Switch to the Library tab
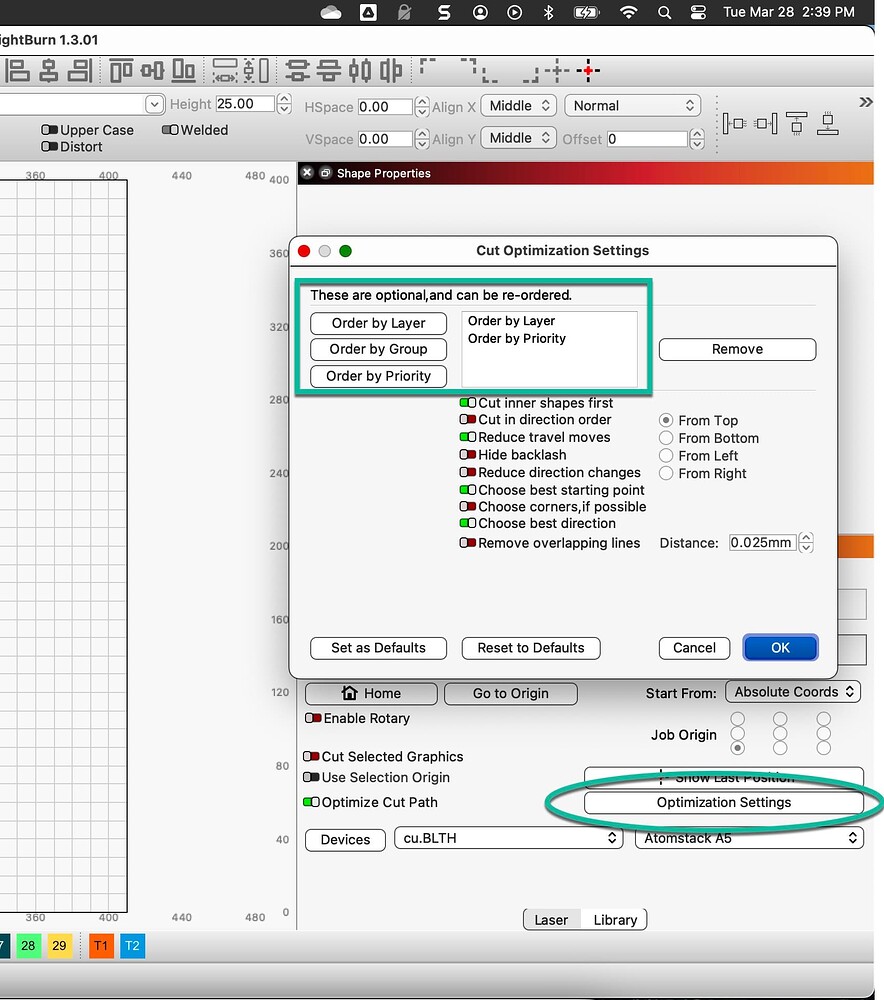The width and height of the screenshot is (884, 1000). pyautogui.click(x=614, y=919)
